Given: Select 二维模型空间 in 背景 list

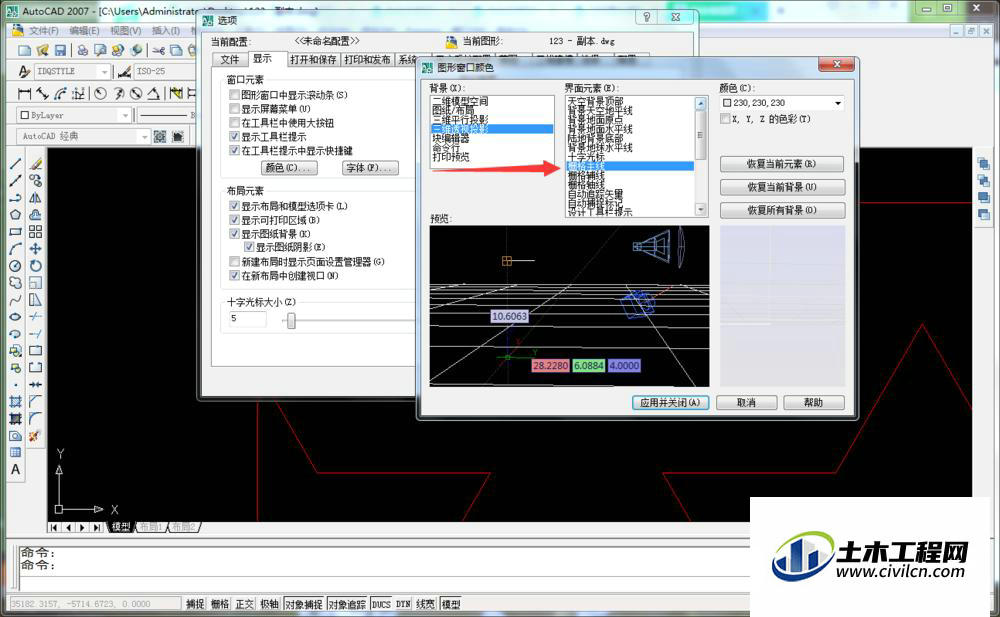Looking at the screenshot, I should click(460, 101).
